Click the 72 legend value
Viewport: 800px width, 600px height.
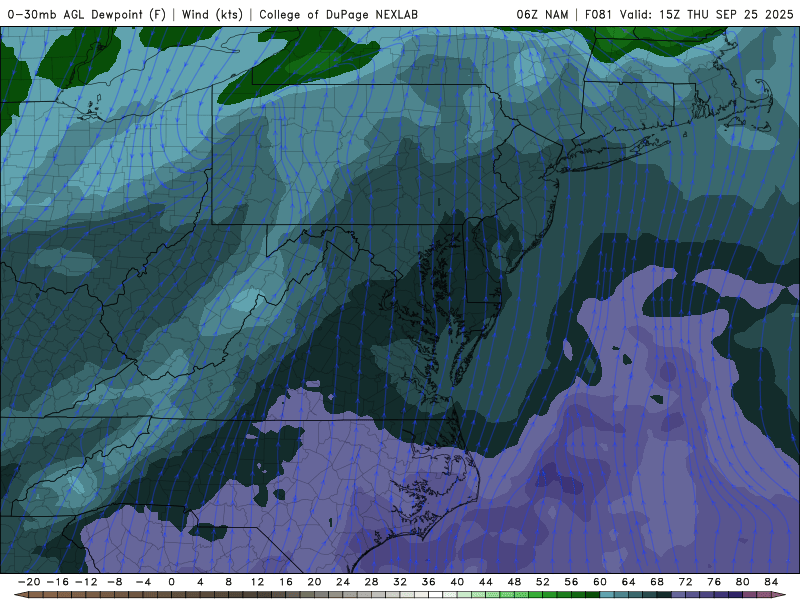[x=686, y=582]
